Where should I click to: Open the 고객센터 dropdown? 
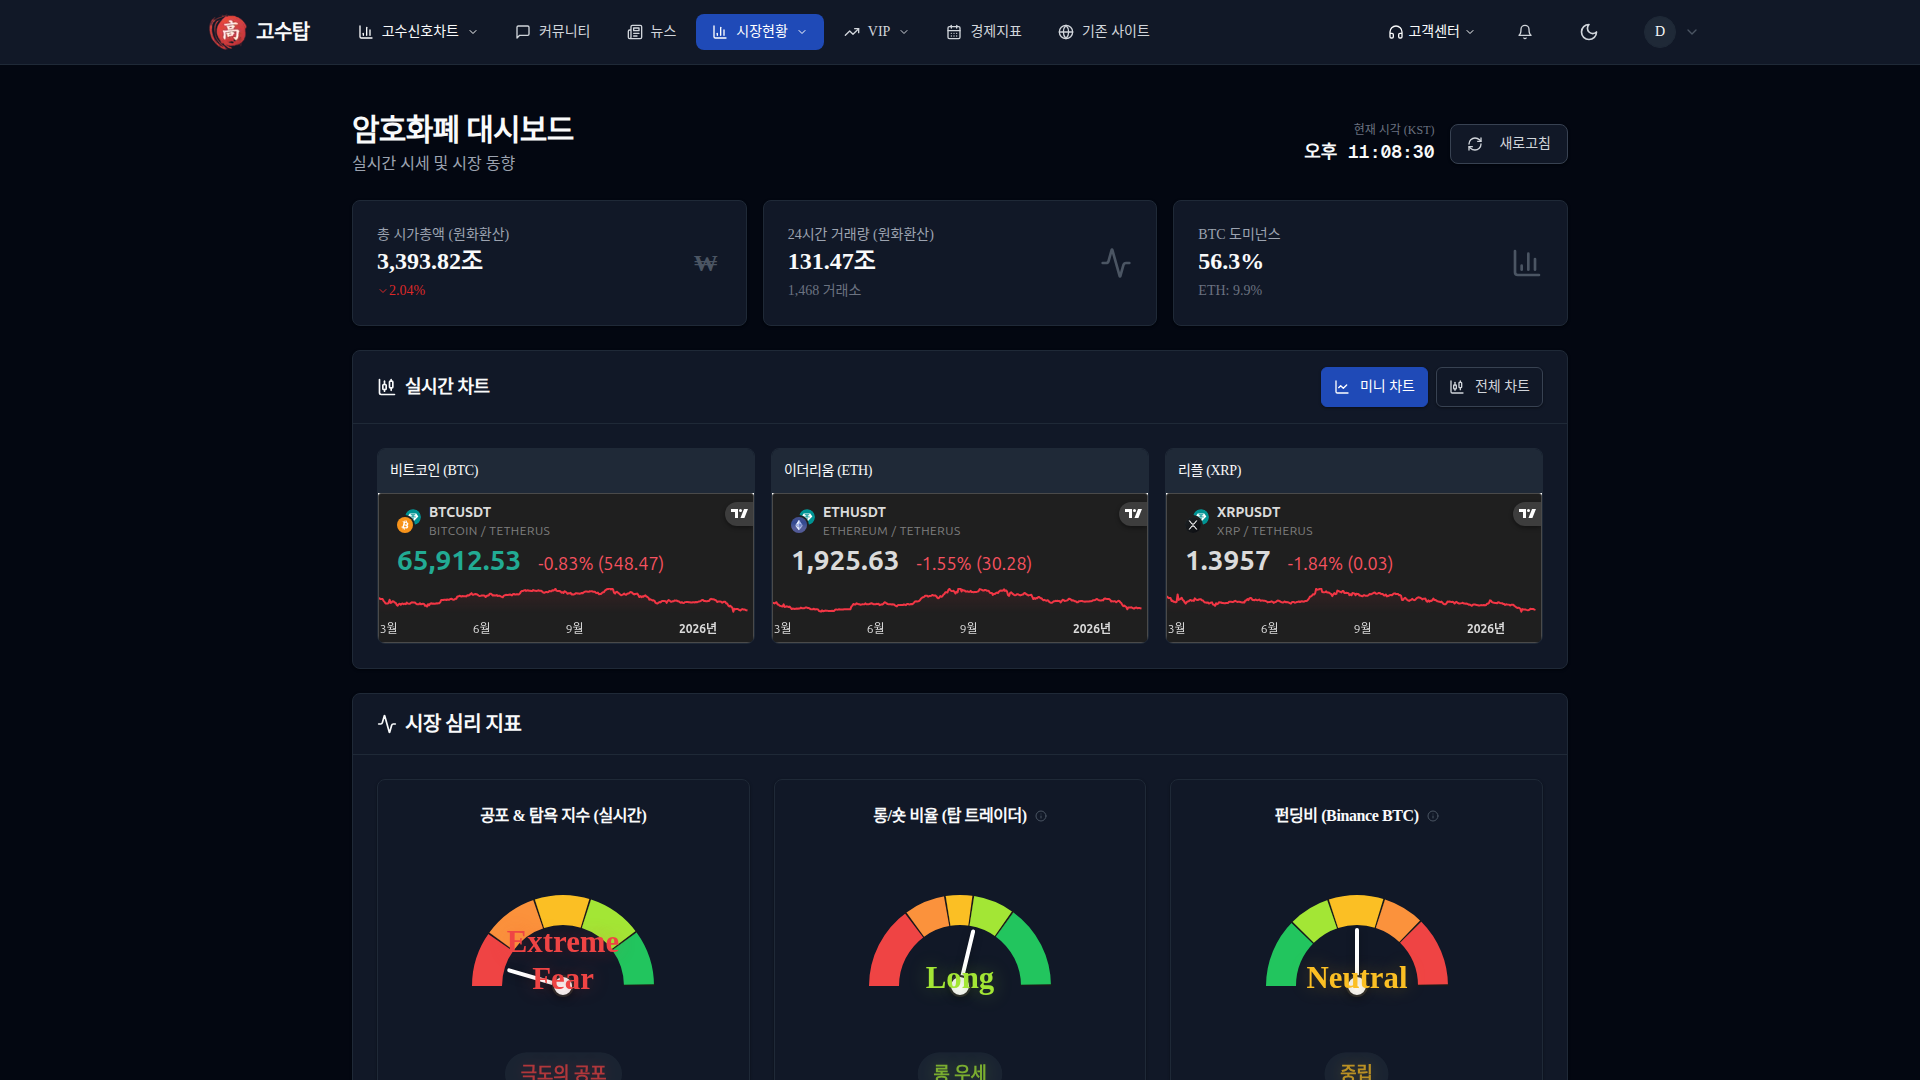[x=1431, y=32]
